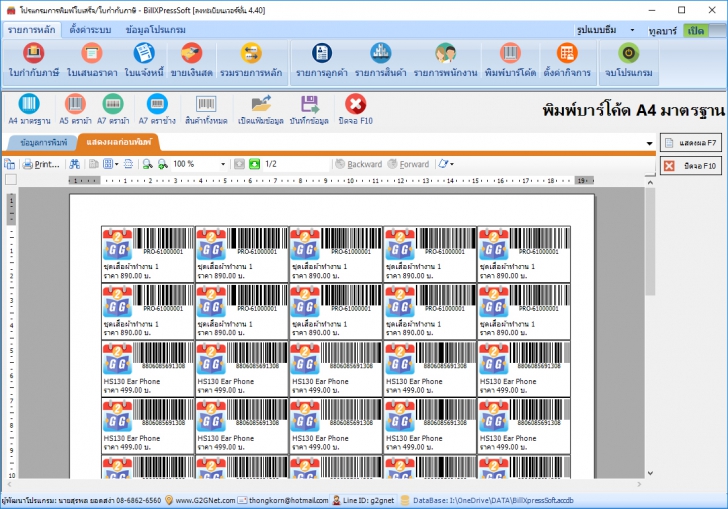Switch to the ข้อมูลการพิมพ์ tab
Screen dimensions: 728x509
43,143
